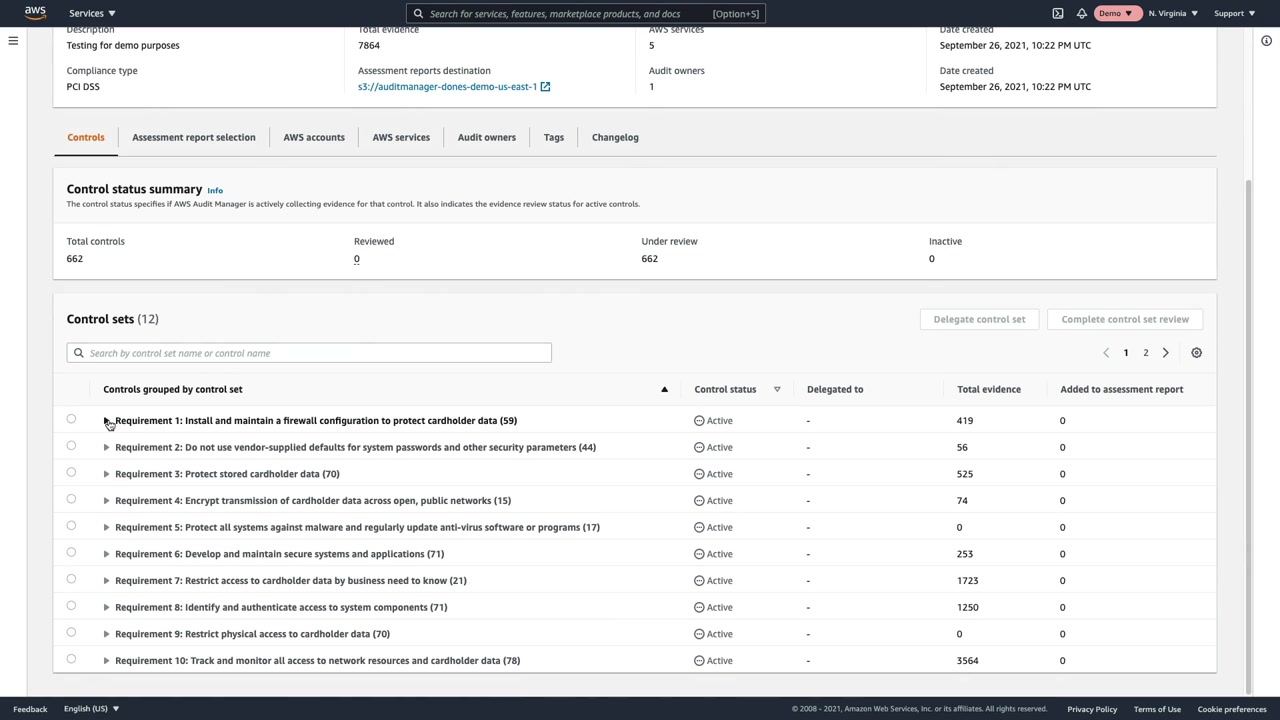Open the notifications bell icon
Screen dimensions: 1280x720
click(1082, 13)
